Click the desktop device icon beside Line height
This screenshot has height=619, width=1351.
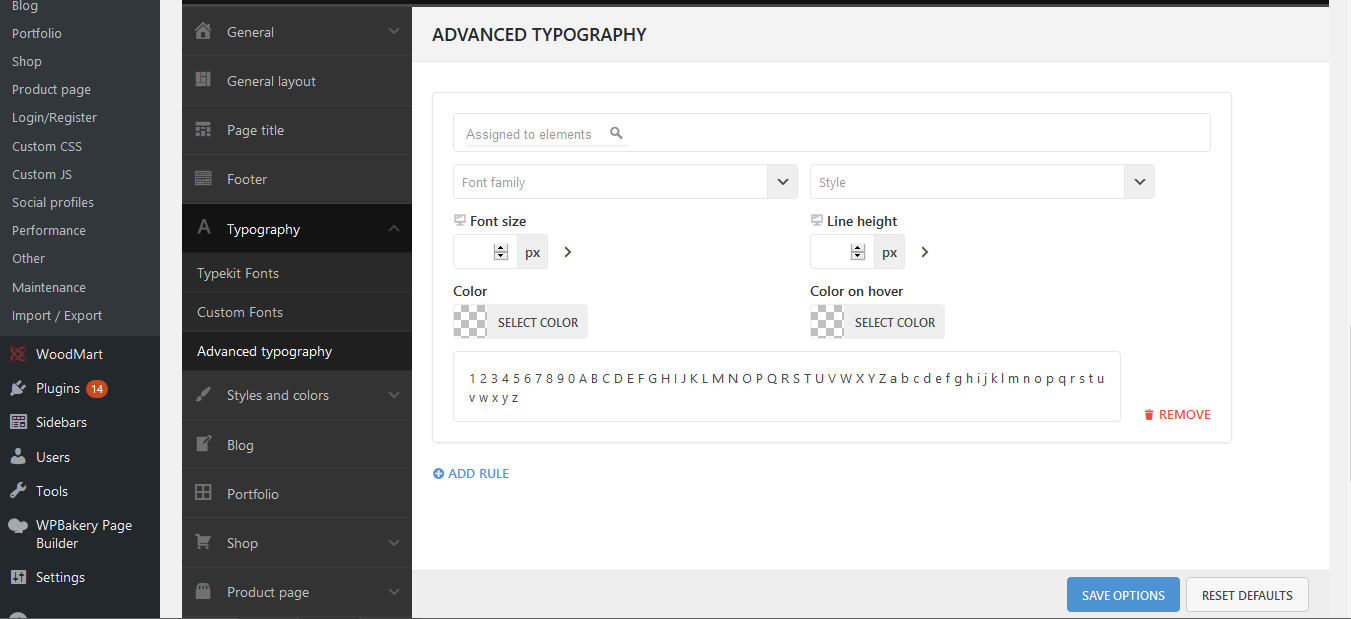[x=817, y=220]
